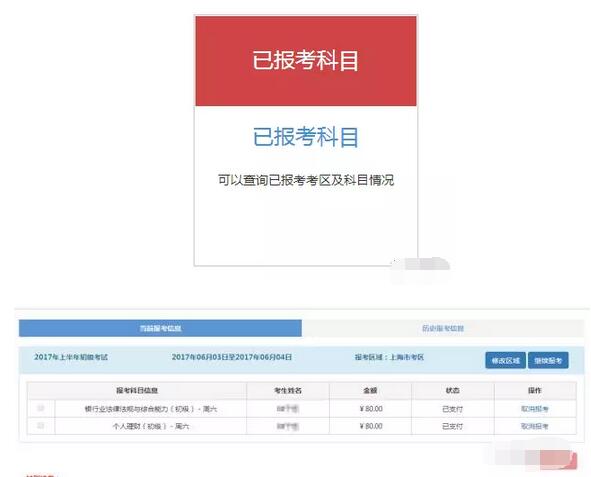Click the 金额 column header

pyautogui.click(x=371, y=391)
